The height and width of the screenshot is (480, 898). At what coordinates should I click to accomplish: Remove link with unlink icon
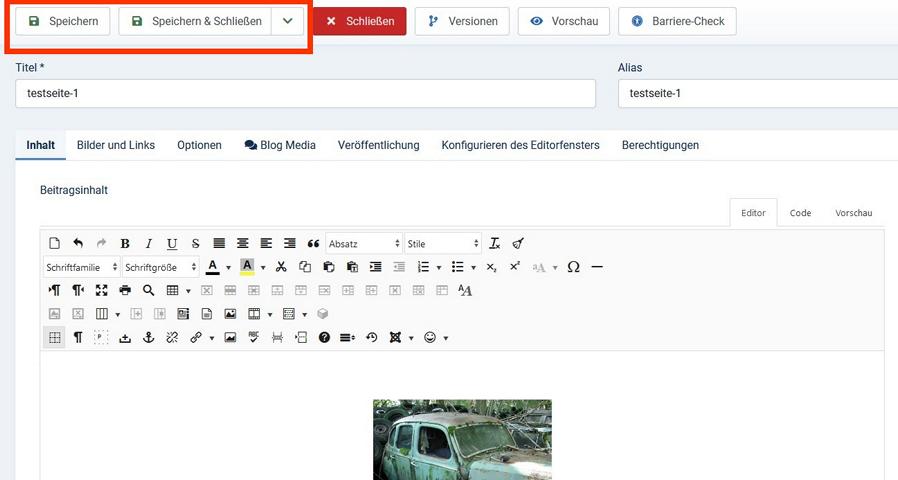(x=172, y=337)
